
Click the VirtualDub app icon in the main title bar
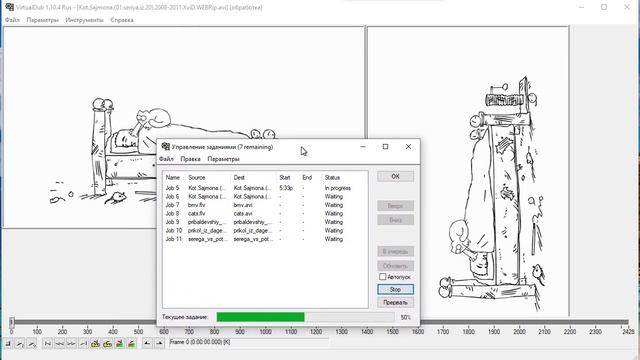point(9,7)
